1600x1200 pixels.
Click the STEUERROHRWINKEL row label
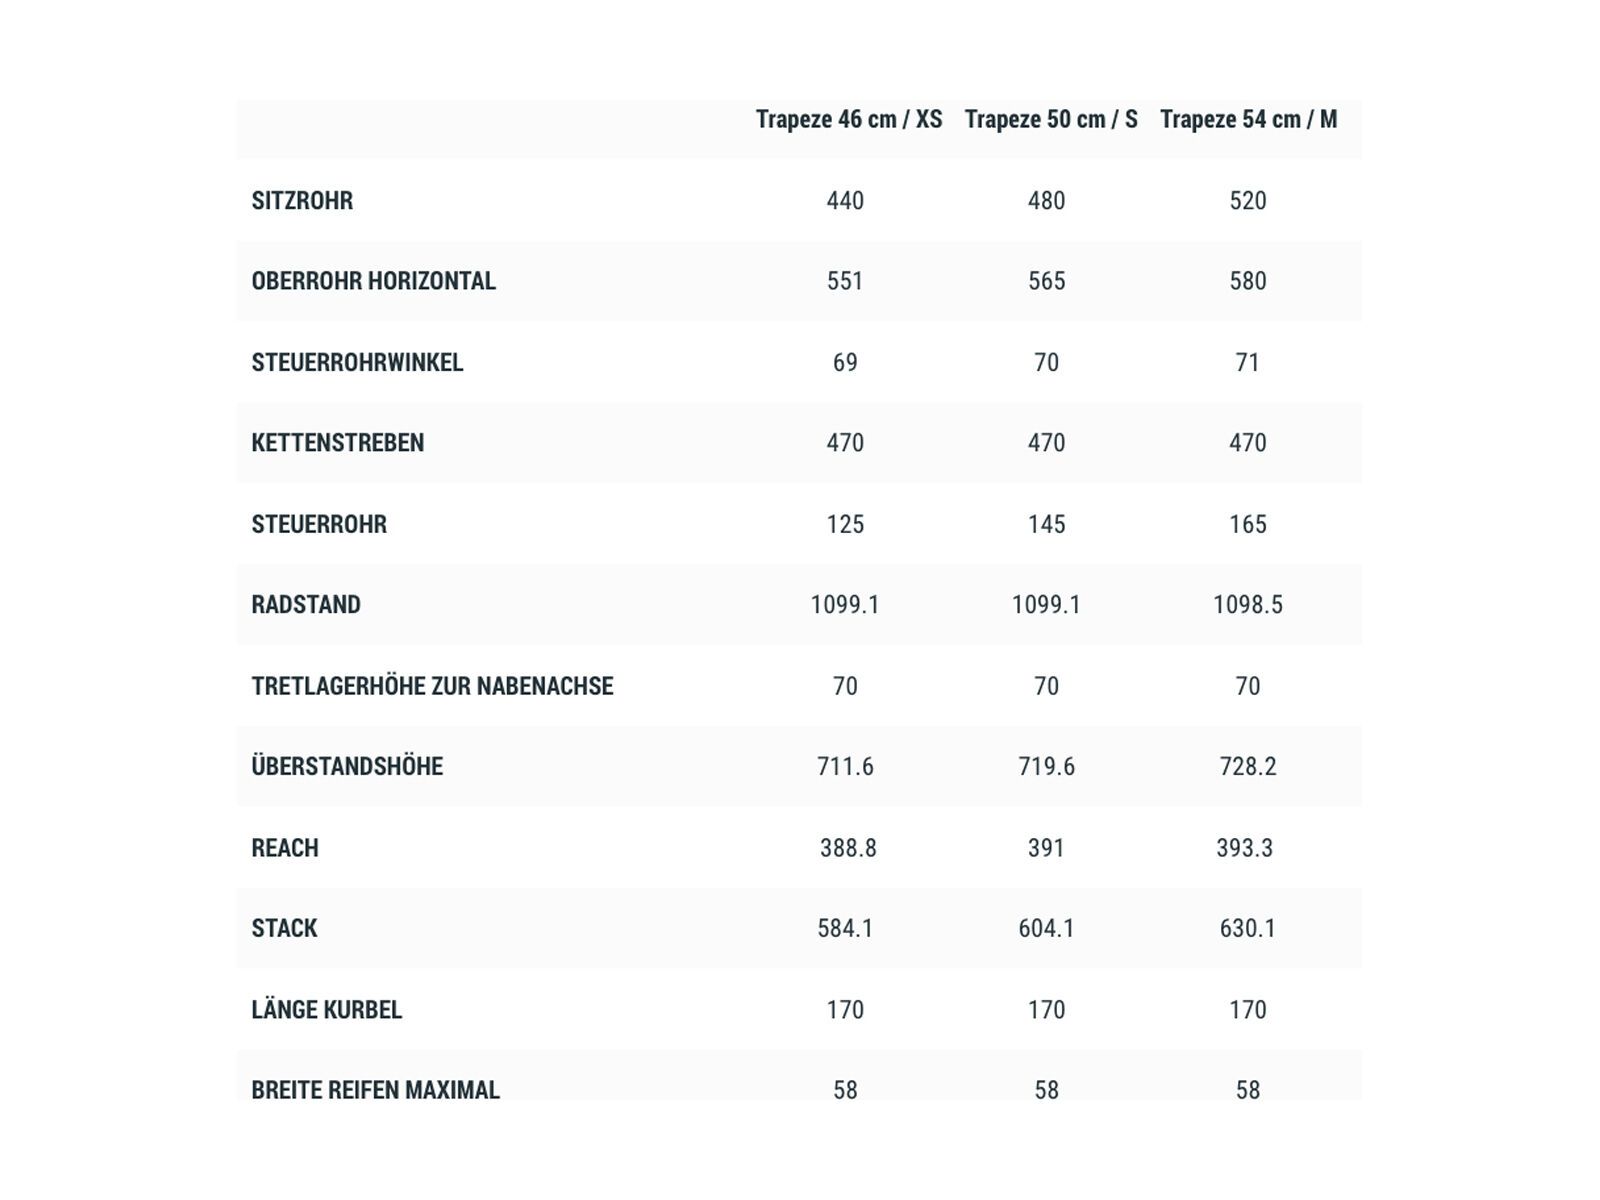point(357,362)
